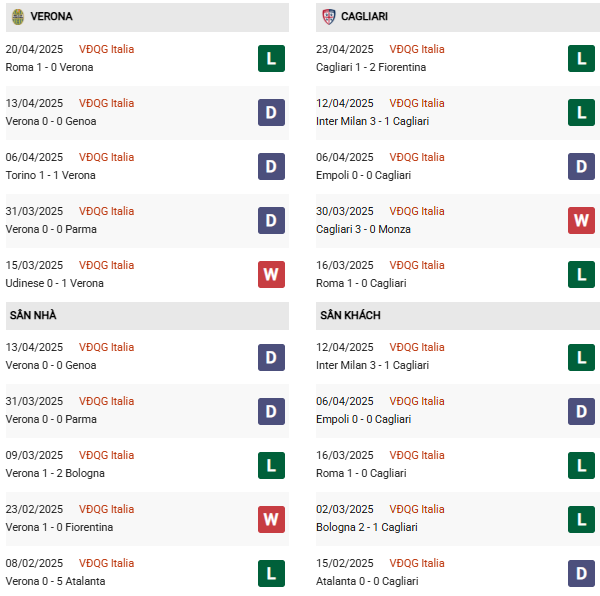This screenshot has width=600, height=596.
Task: Click the Cagliari club crest icon
Action: 329,17
